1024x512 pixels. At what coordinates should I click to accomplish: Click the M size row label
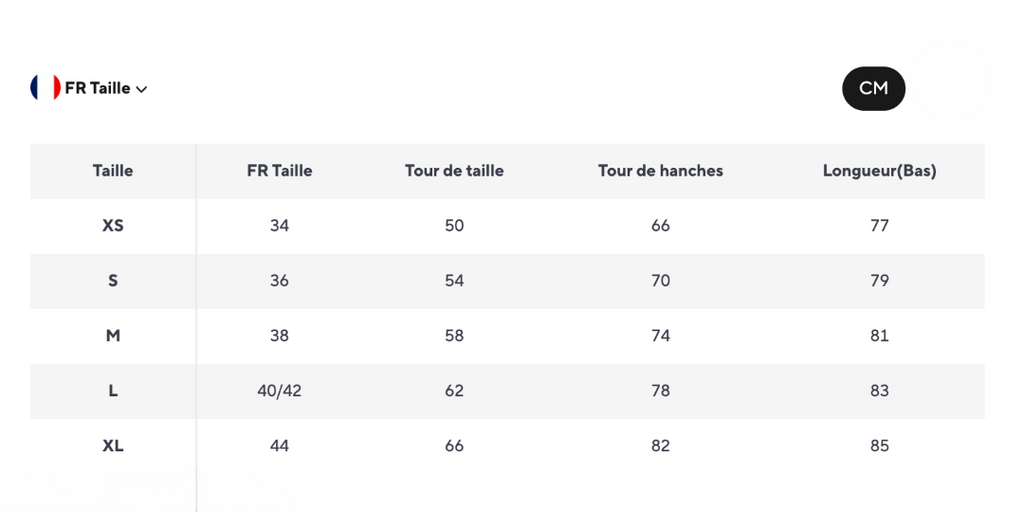(x=113, y=336)
